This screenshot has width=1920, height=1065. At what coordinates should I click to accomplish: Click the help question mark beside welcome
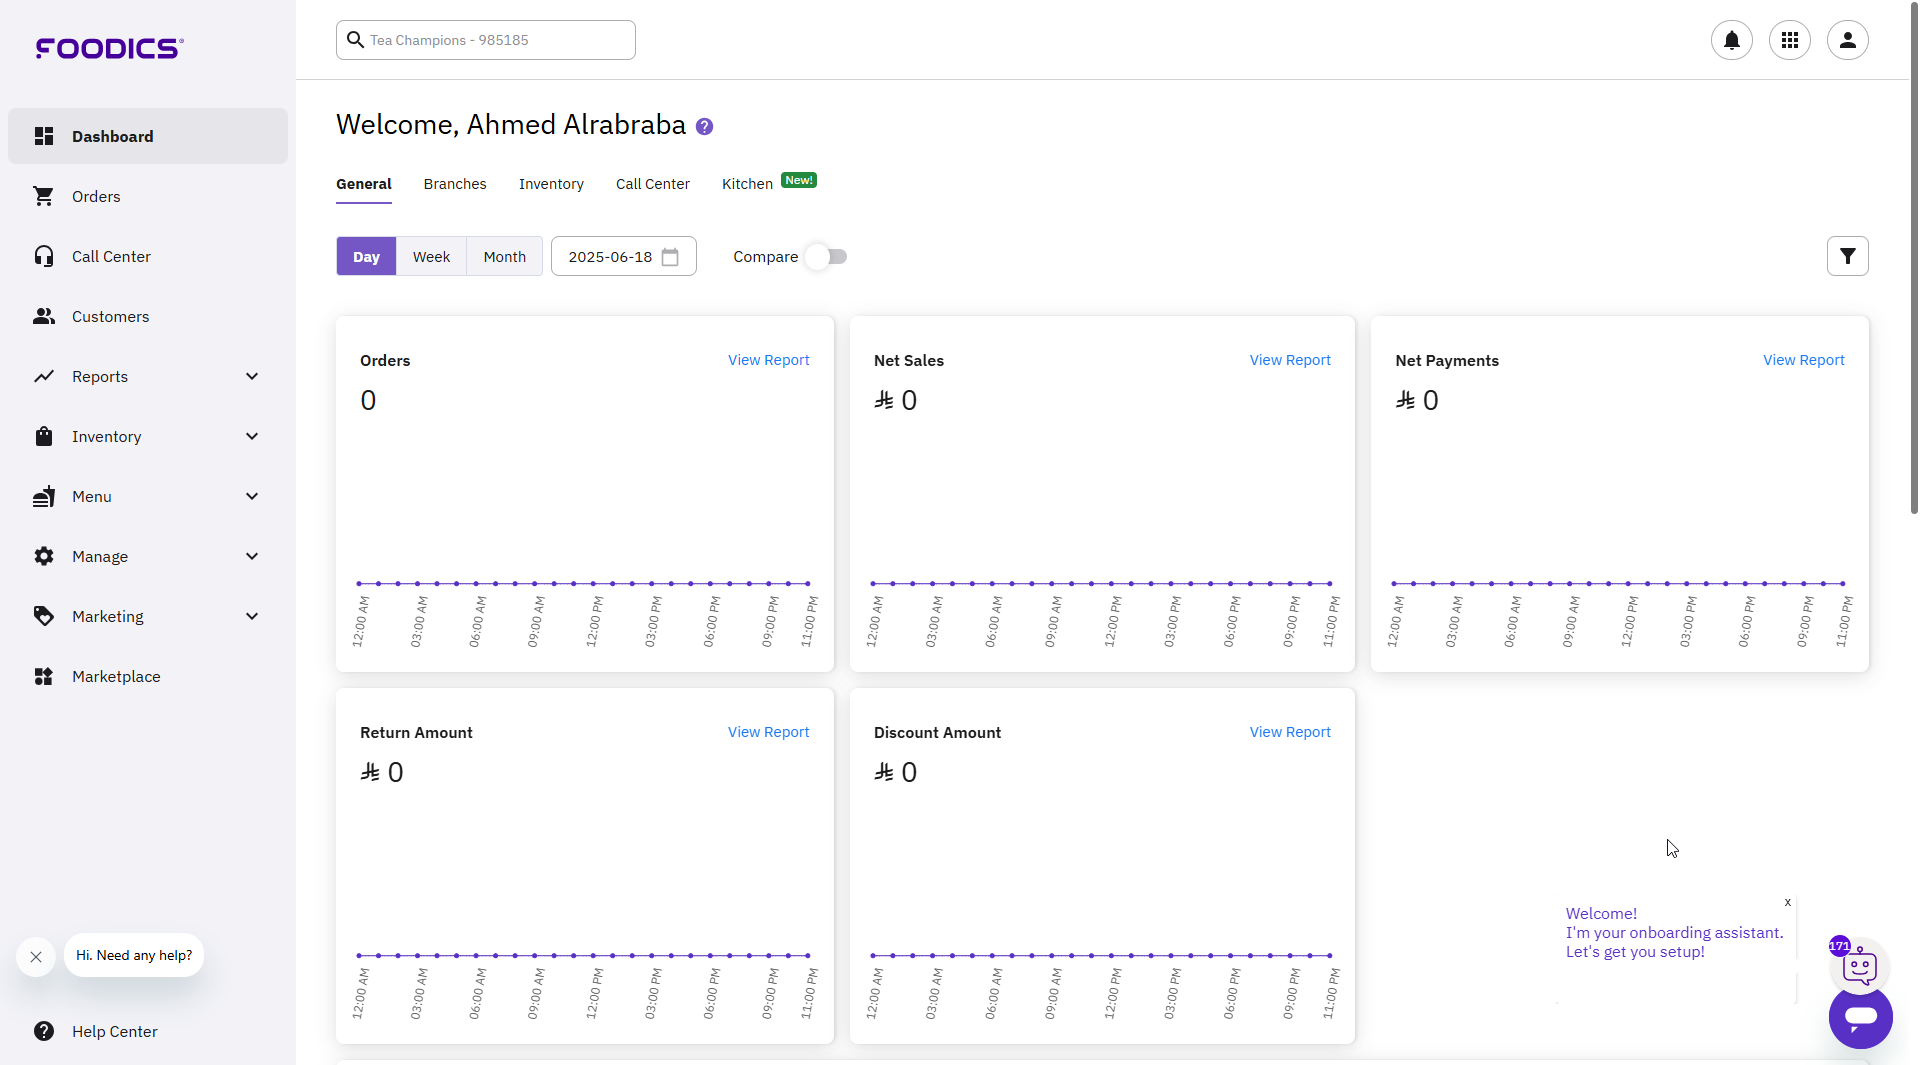point(704,127)
